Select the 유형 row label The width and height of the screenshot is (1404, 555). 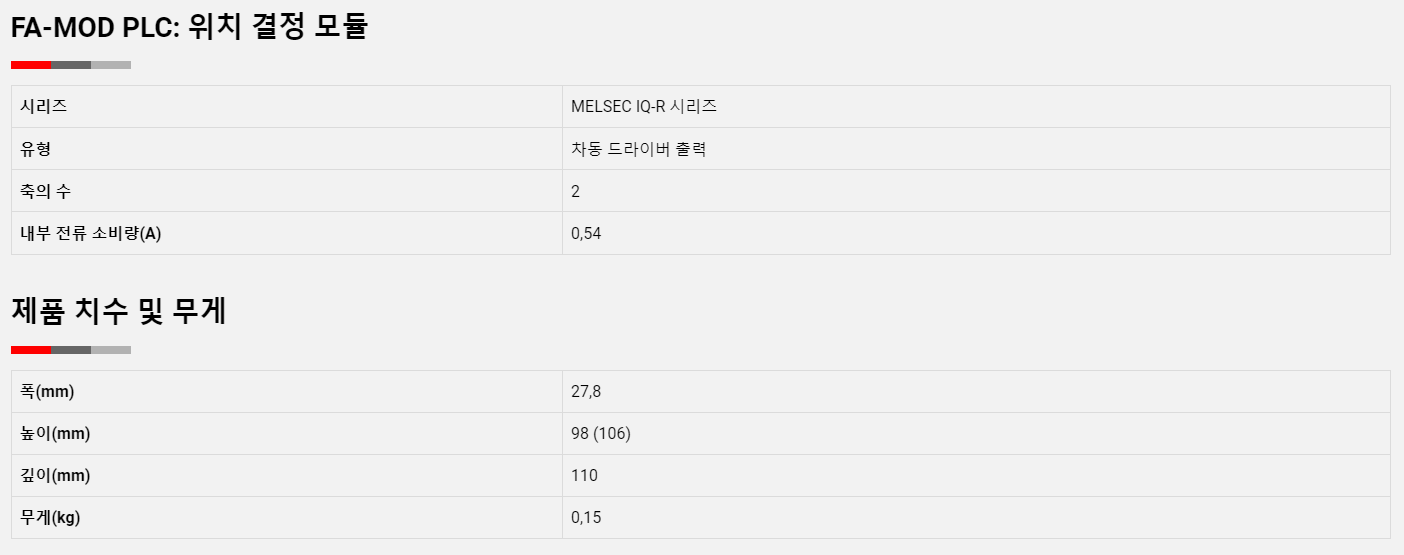36,149
